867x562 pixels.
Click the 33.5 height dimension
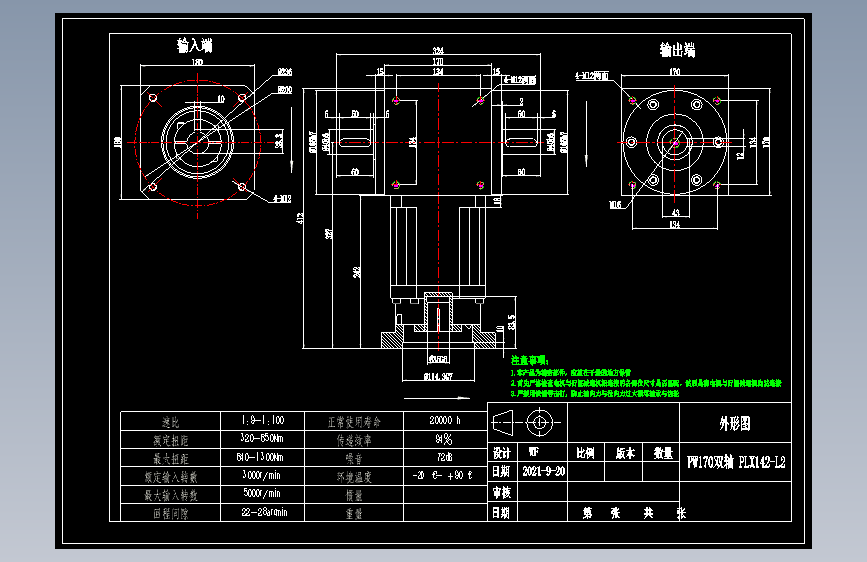(x=511, y=322)
